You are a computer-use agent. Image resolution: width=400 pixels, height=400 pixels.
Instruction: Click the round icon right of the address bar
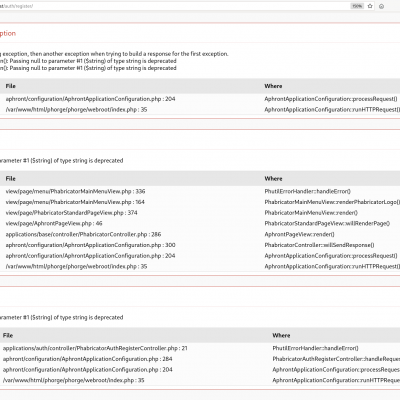click(x=382, y=6)
